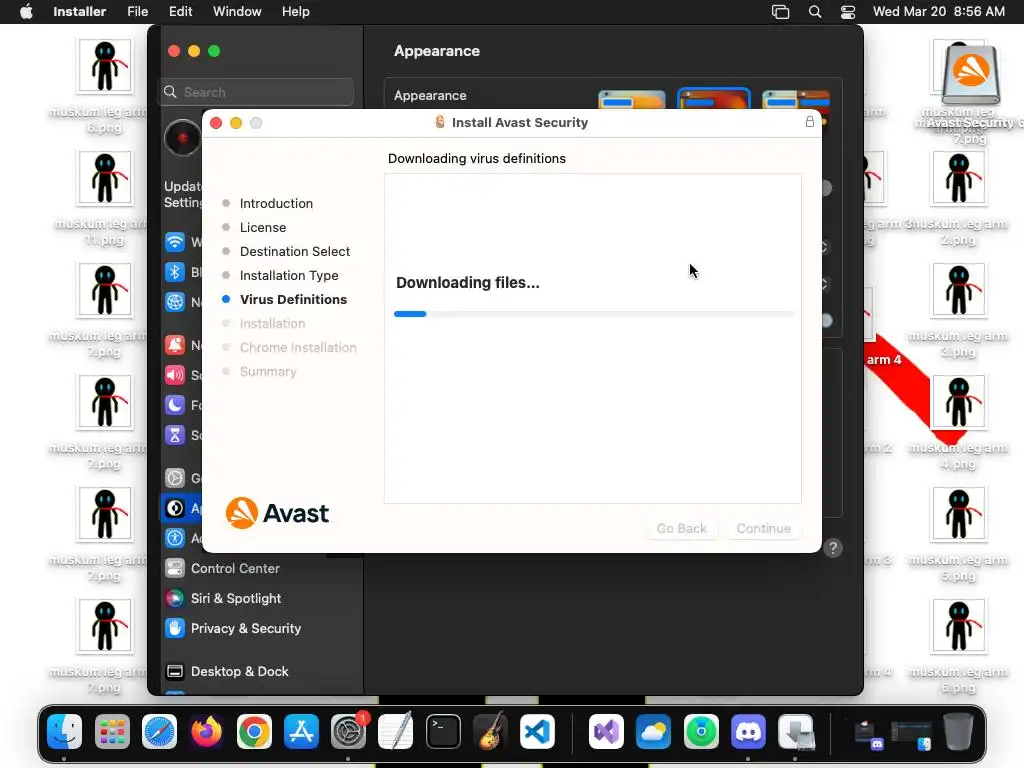Click the Continue button in the Avast installer
Viewport: 1024px width, 768px height.
(763, 528)
